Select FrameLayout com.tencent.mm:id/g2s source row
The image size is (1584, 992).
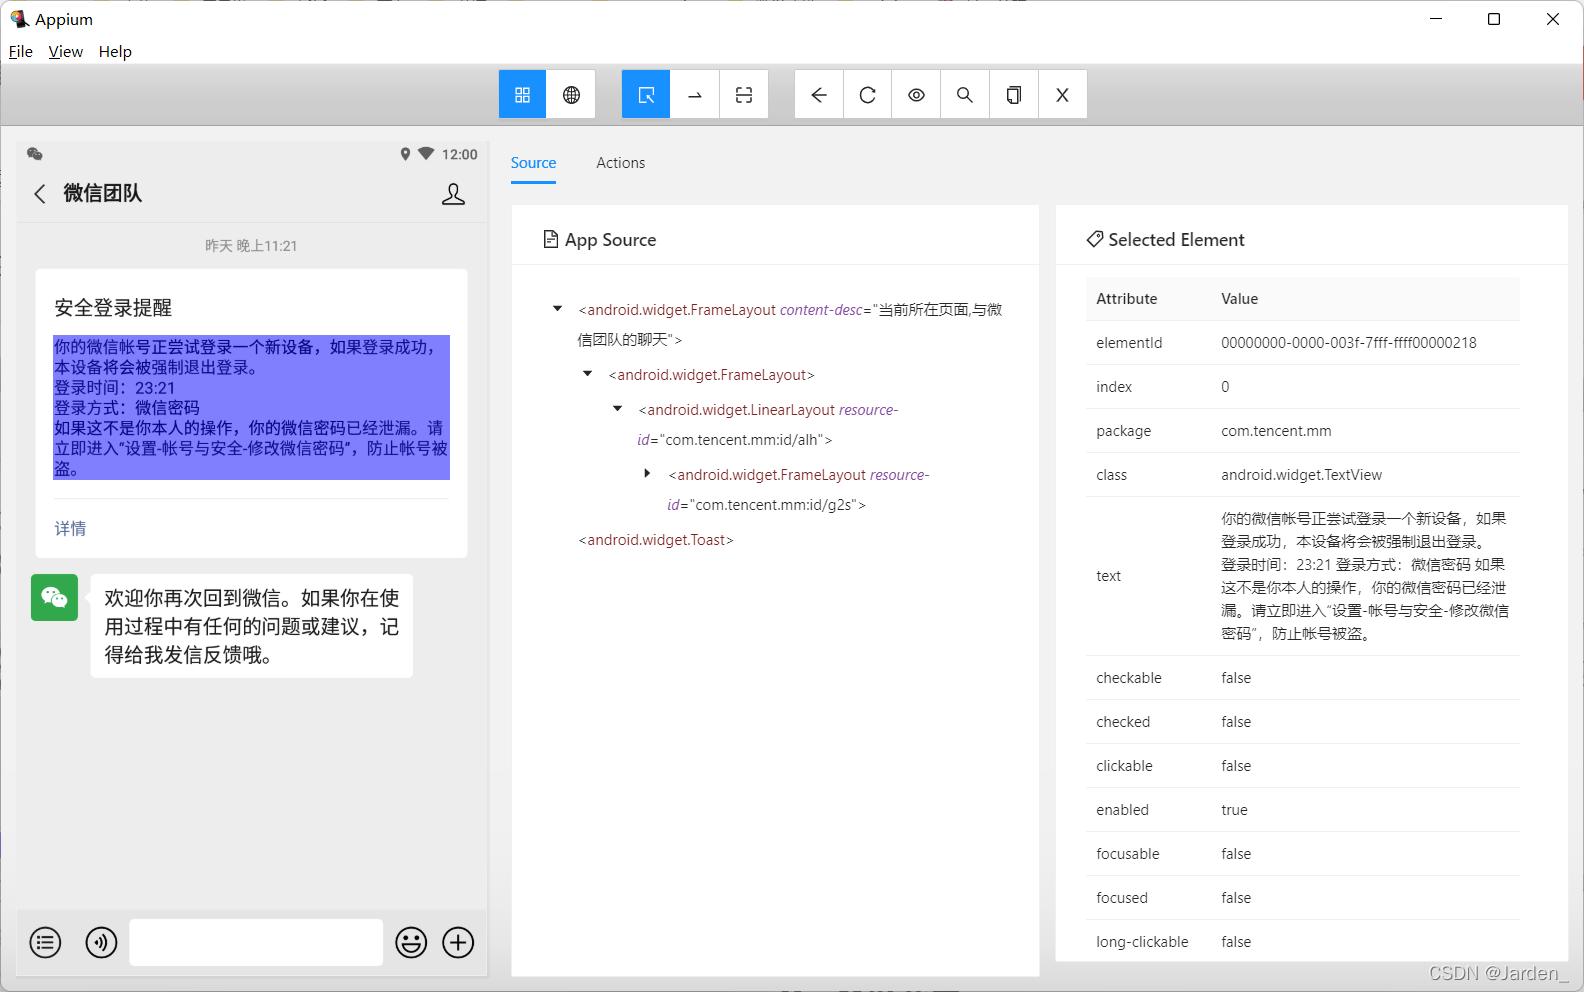[x=798, y=490]
